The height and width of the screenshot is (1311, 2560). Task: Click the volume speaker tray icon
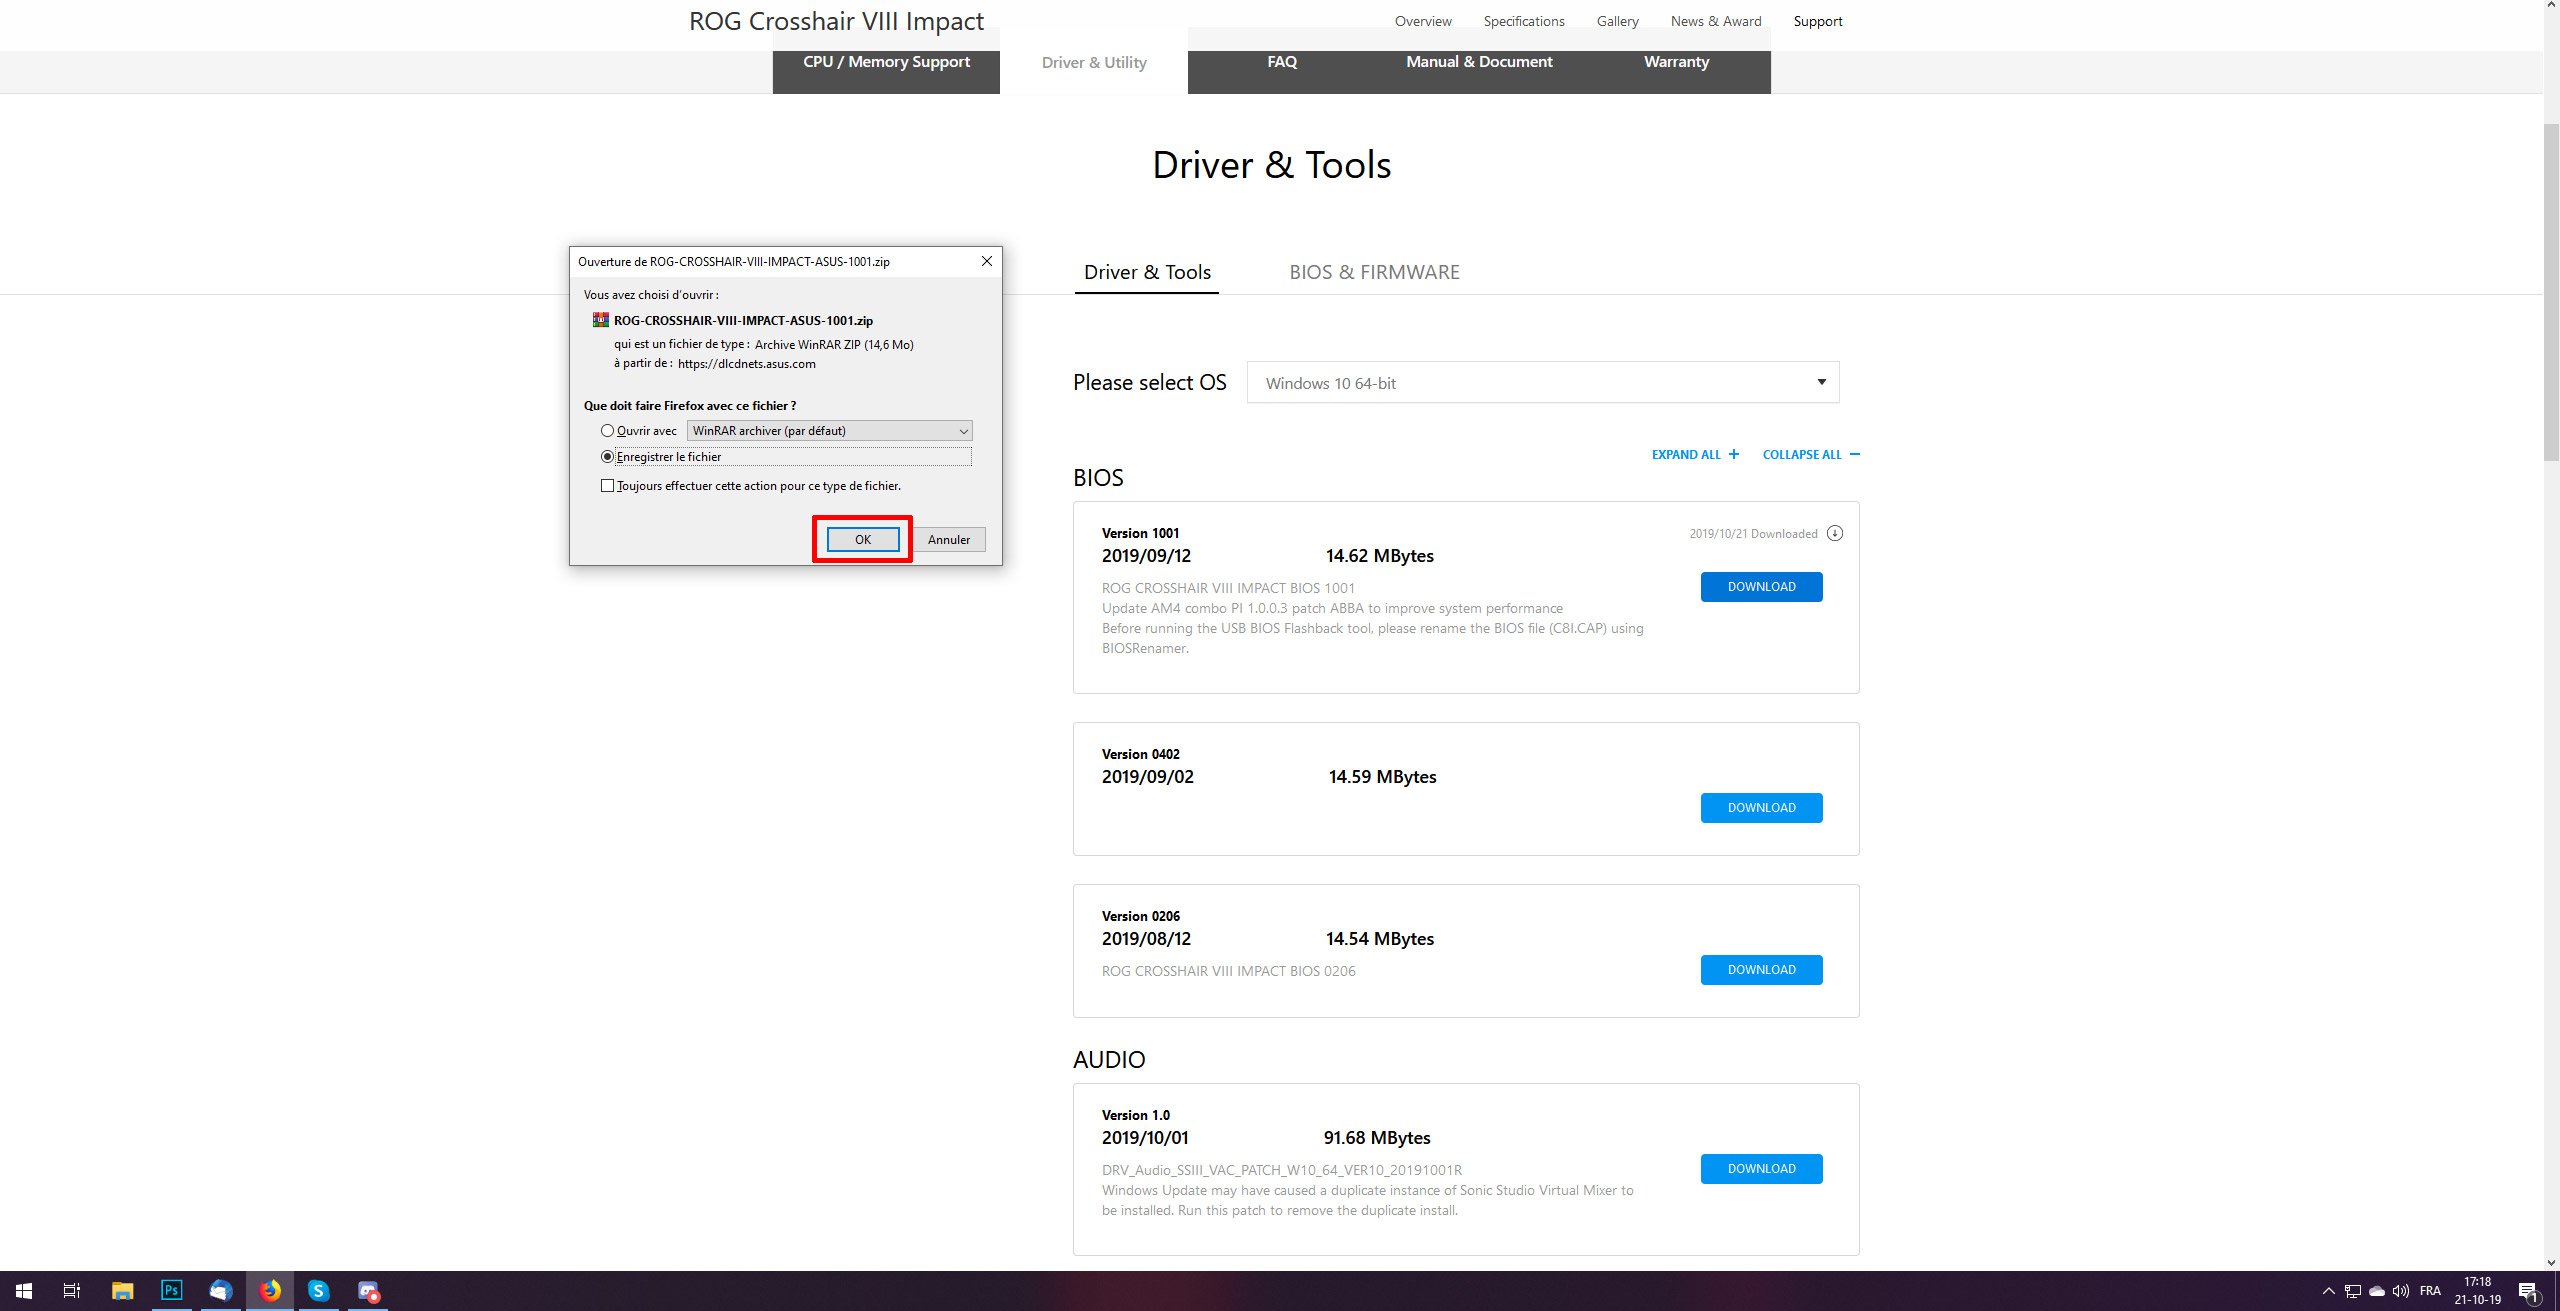pos(2400,1291)
